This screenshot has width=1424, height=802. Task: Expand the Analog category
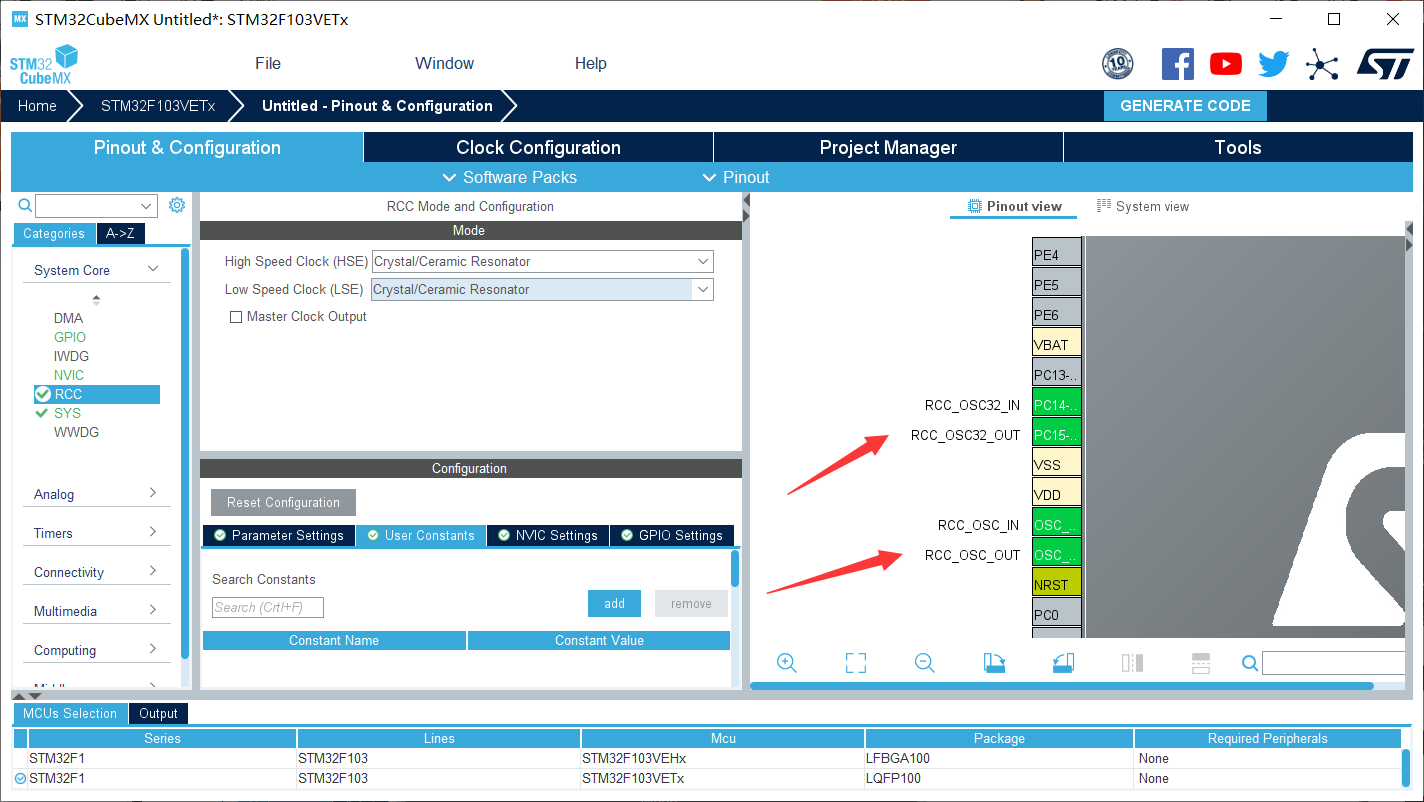tap(153, 493)
